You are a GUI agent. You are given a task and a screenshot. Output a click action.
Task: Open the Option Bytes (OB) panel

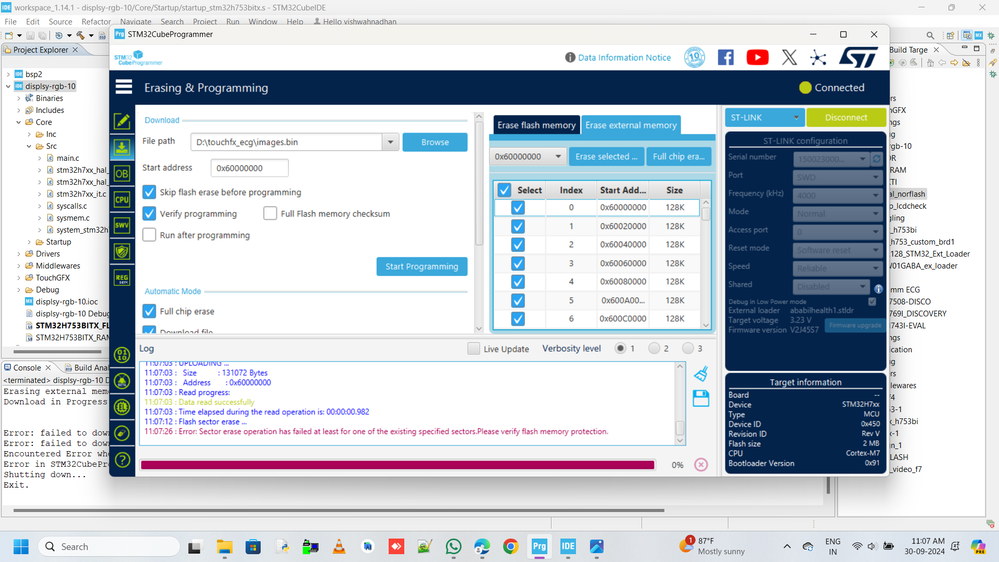click(x=122, y=173)
